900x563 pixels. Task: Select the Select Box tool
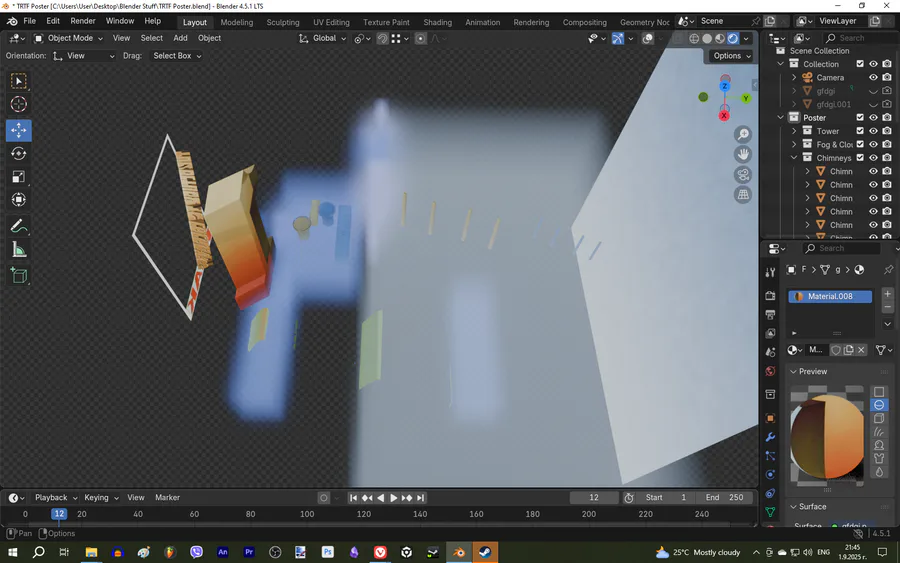18,81
